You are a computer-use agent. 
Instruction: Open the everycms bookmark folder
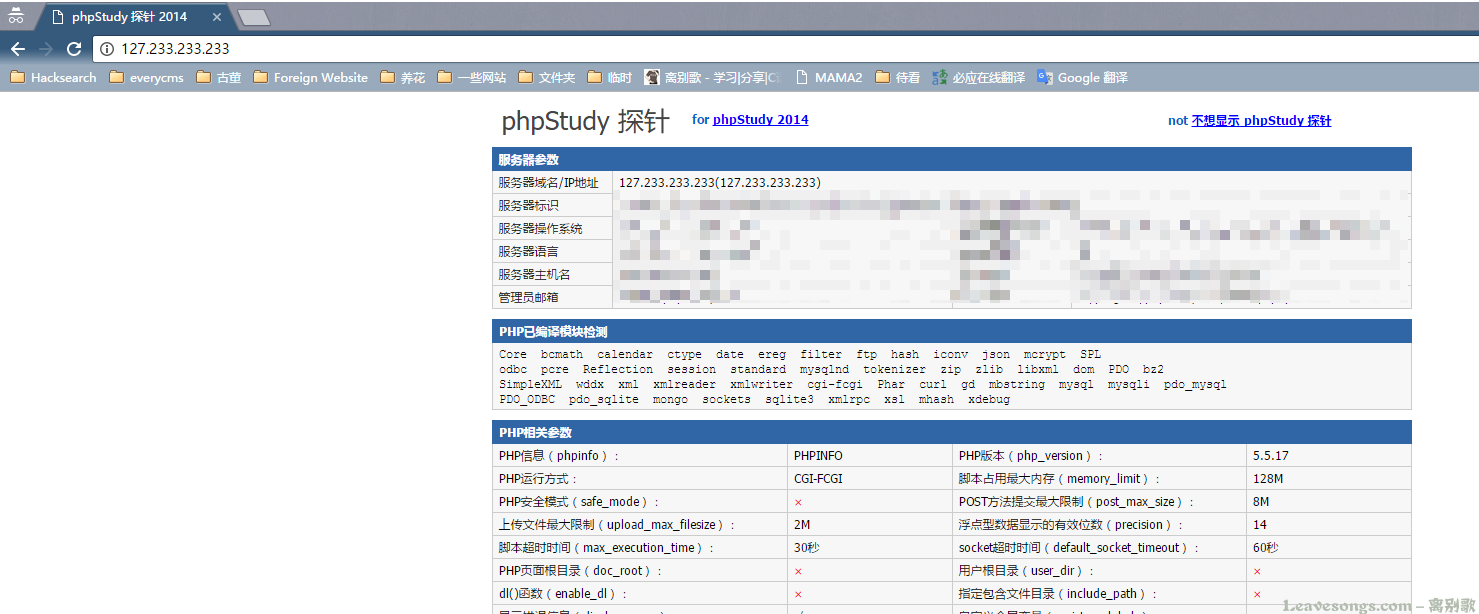point(146,77)
